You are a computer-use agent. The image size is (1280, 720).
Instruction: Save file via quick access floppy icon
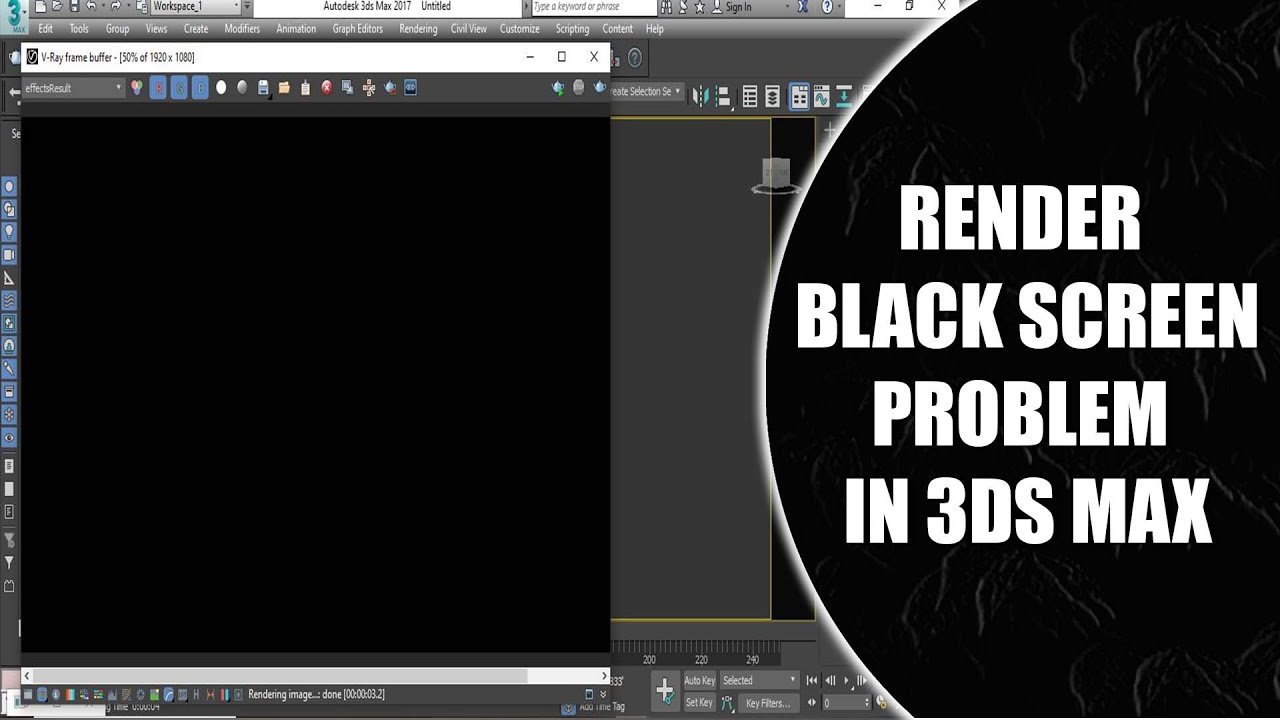point(73,6)
